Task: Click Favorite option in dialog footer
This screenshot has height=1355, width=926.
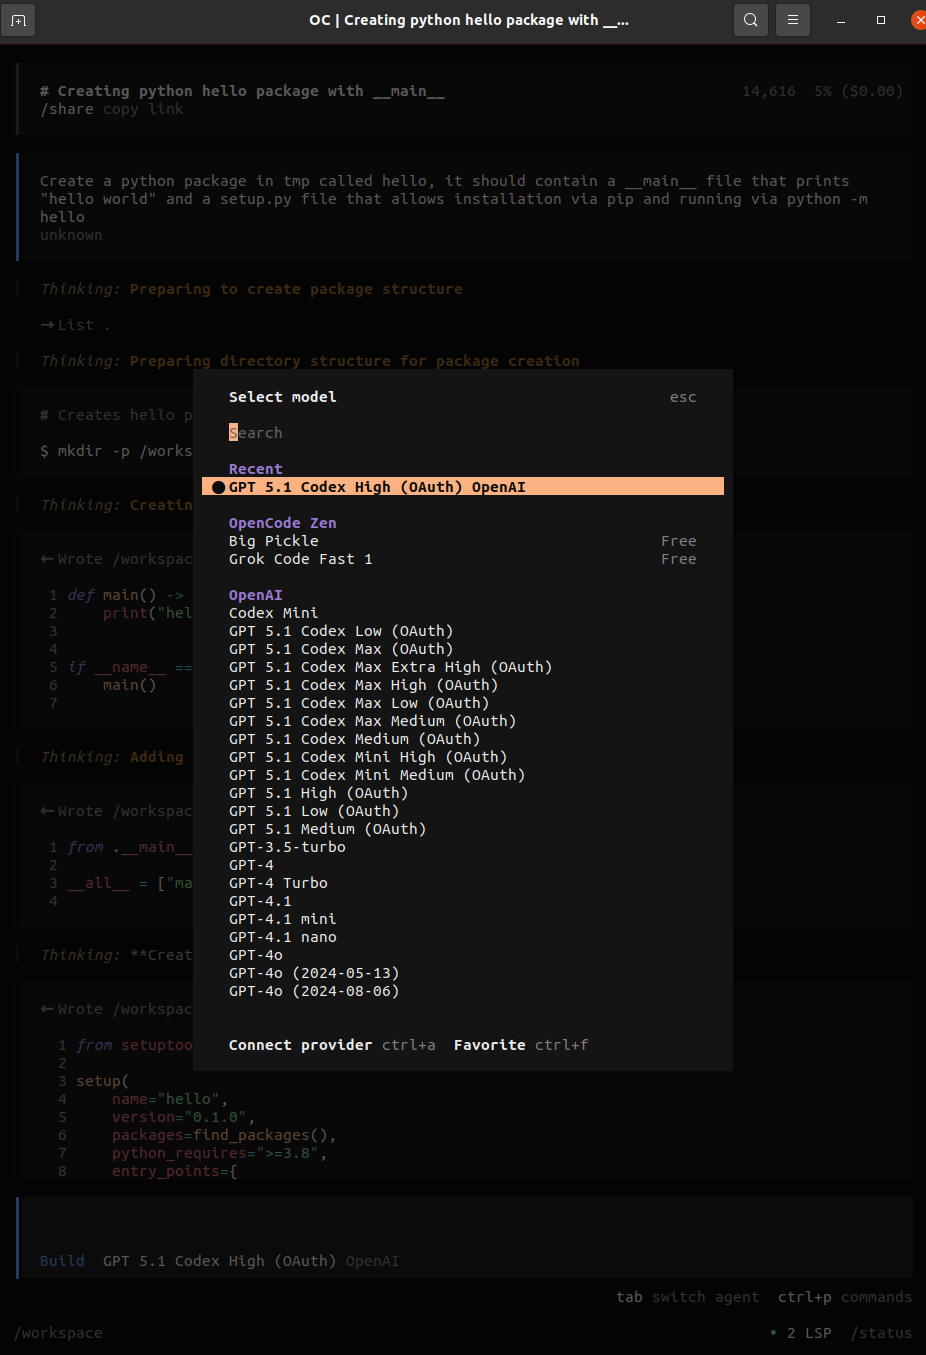Action: pyautogui.click(x=489, y=1045)
